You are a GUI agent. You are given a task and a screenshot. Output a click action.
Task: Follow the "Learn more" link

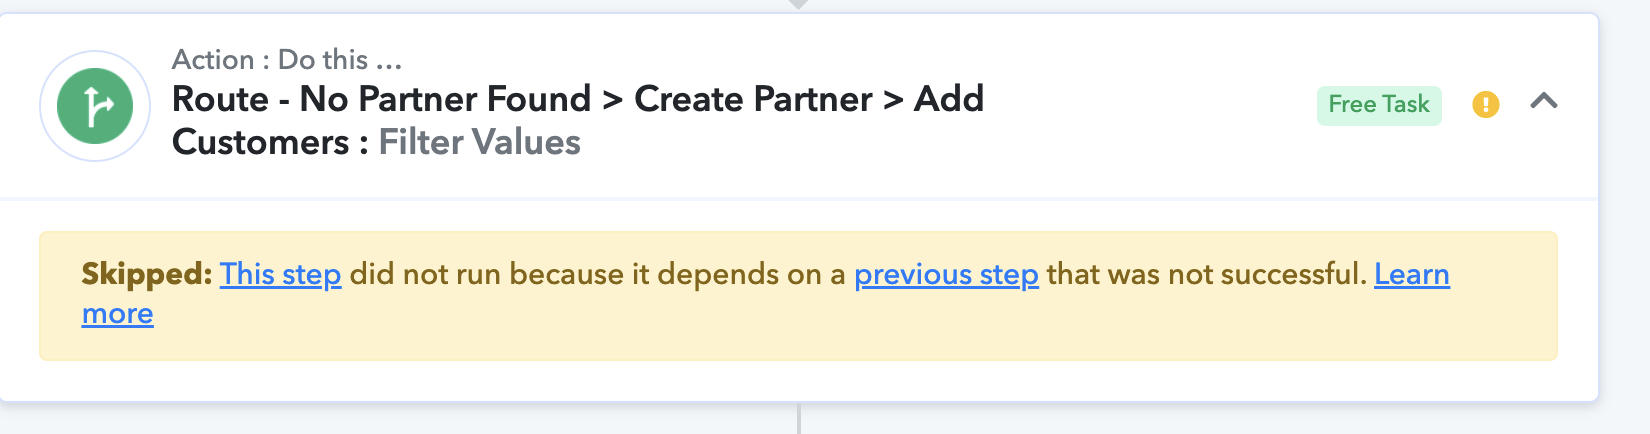tap(1411, 274)
